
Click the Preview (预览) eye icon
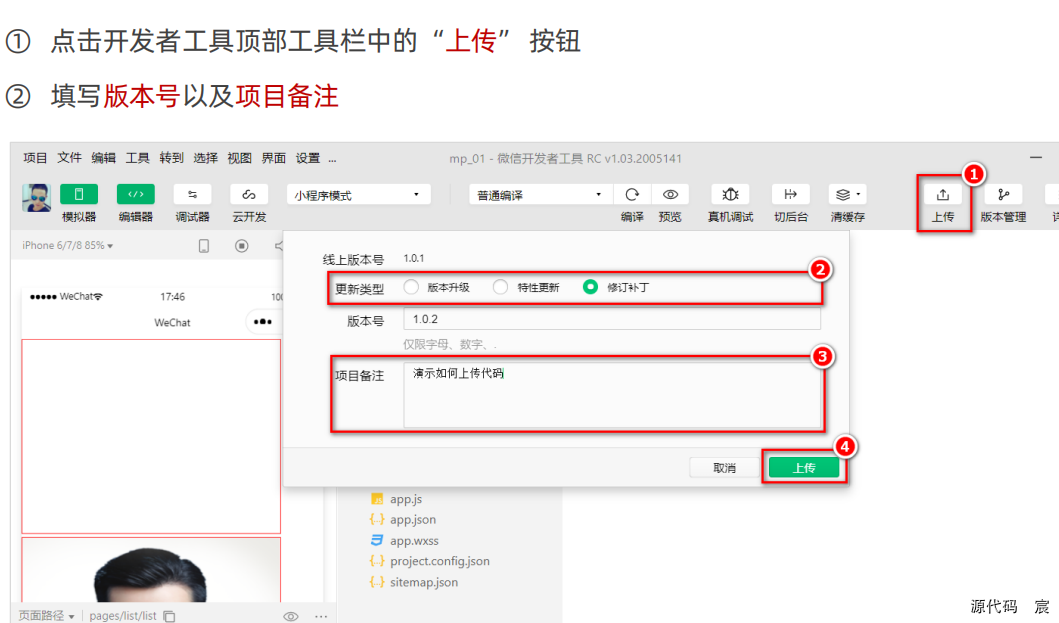click(x=670, y=195)
